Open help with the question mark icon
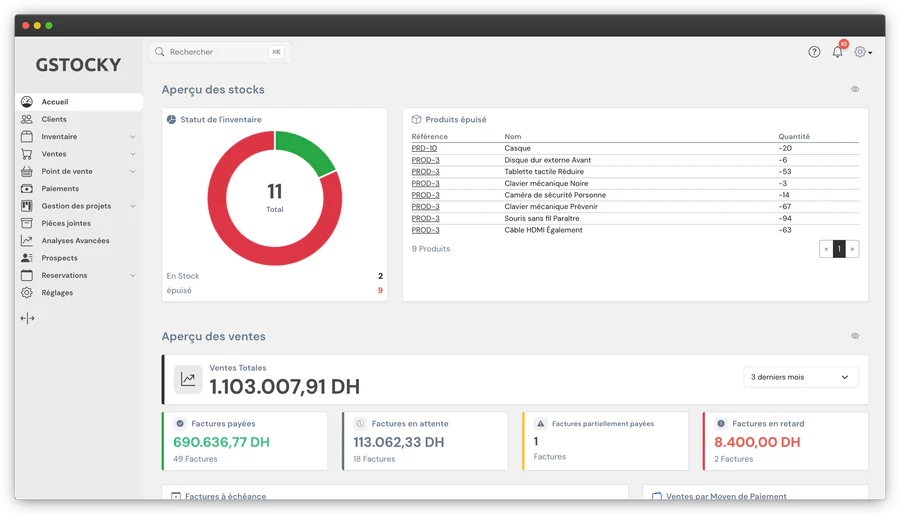The height and width of the screenshot is (514, 900). tap(814, 52)
